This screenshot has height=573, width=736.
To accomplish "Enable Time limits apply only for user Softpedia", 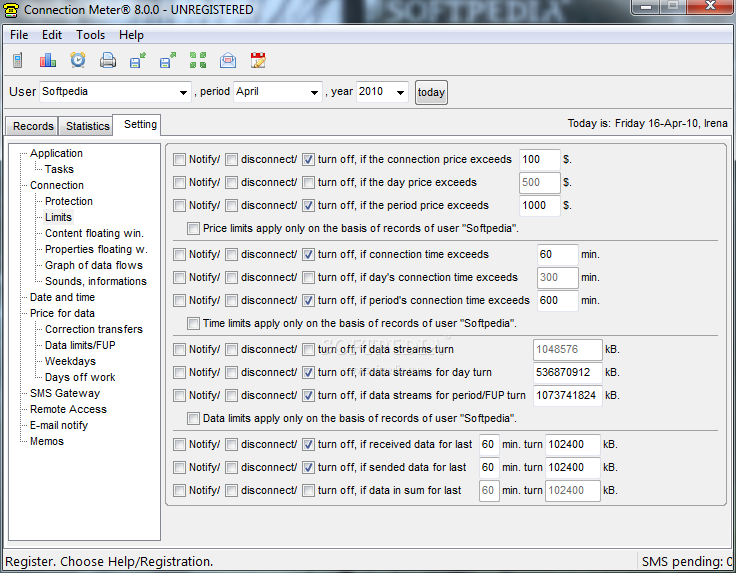I will pos(193,323).
